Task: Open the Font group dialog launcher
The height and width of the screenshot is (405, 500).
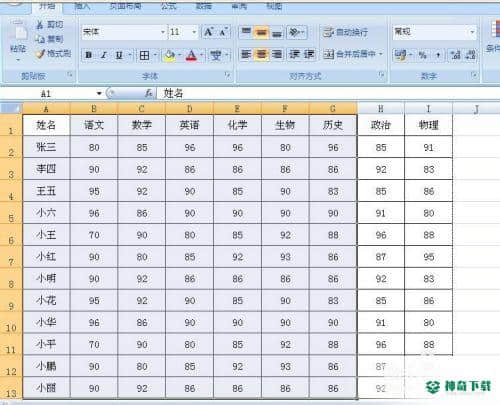Action: [227, 75]
